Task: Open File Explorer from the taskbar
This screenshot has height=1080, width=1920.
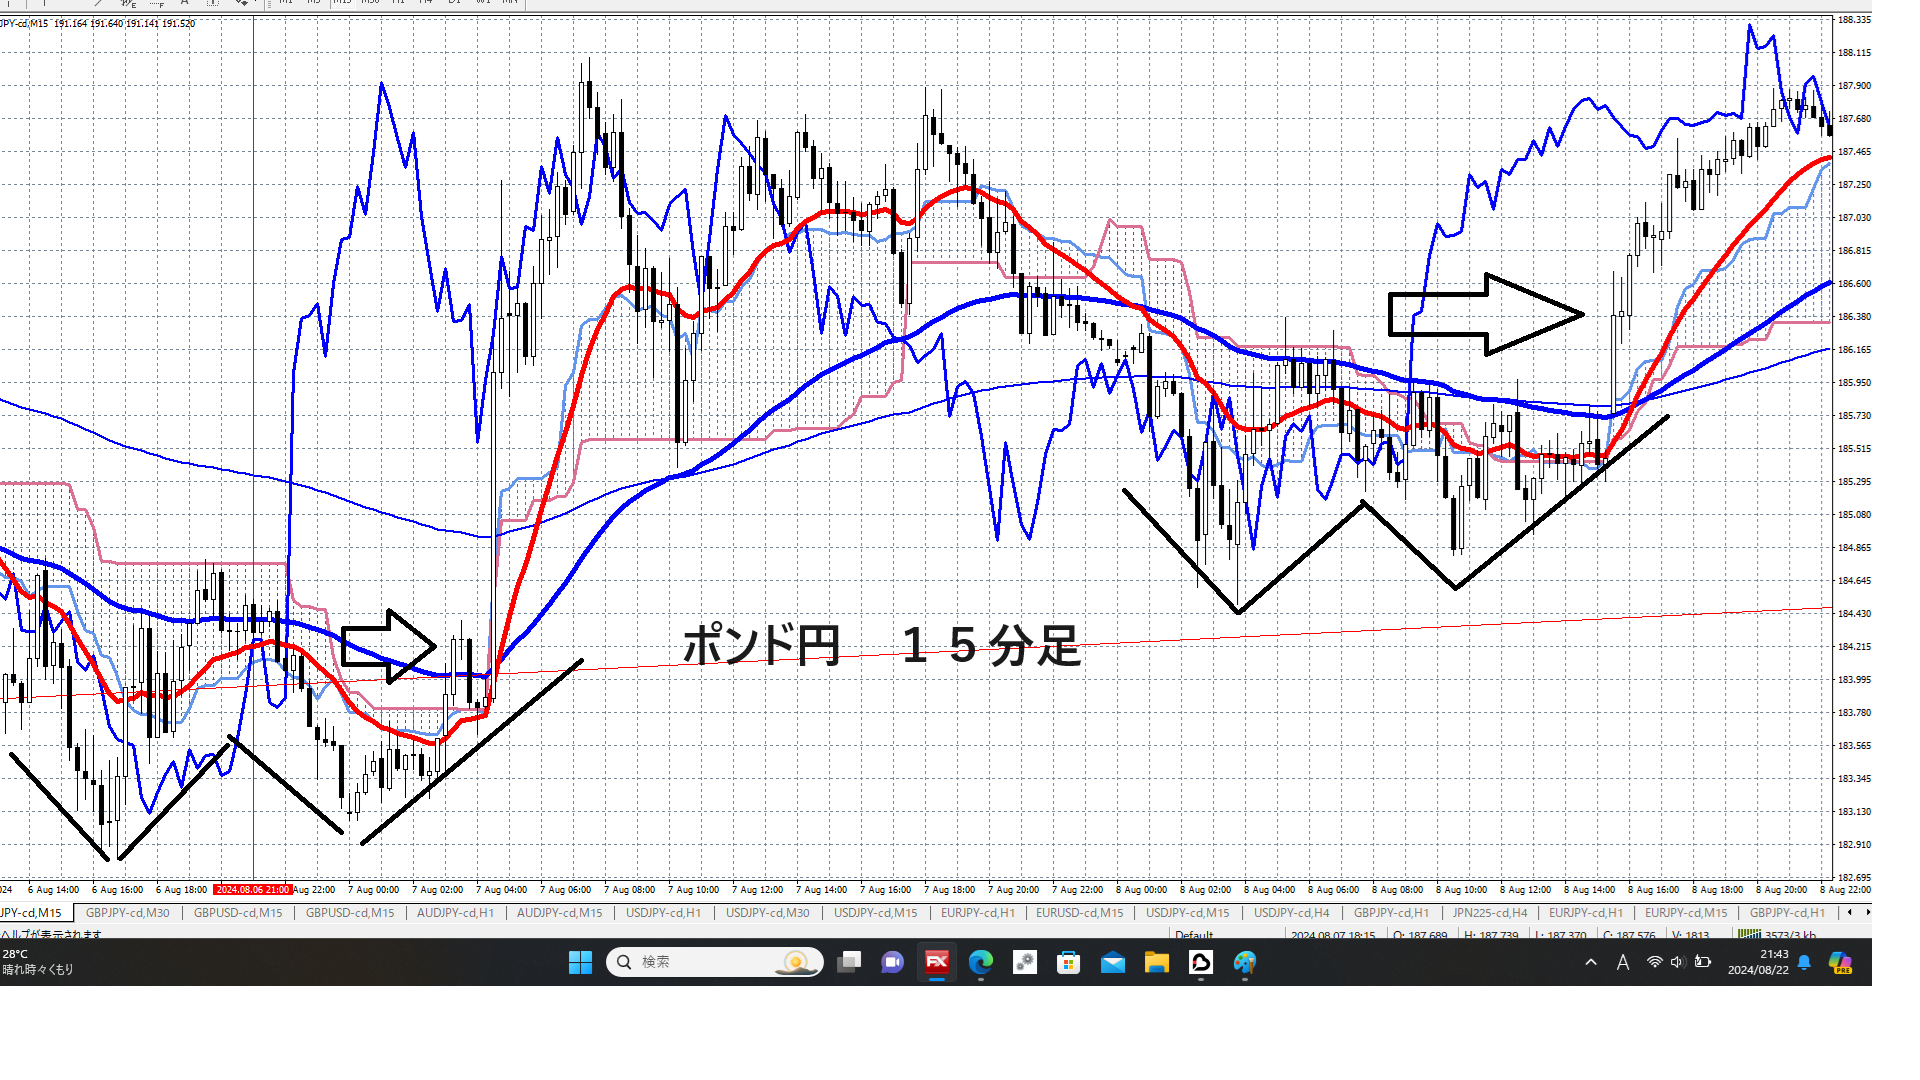Action: 1157,962
